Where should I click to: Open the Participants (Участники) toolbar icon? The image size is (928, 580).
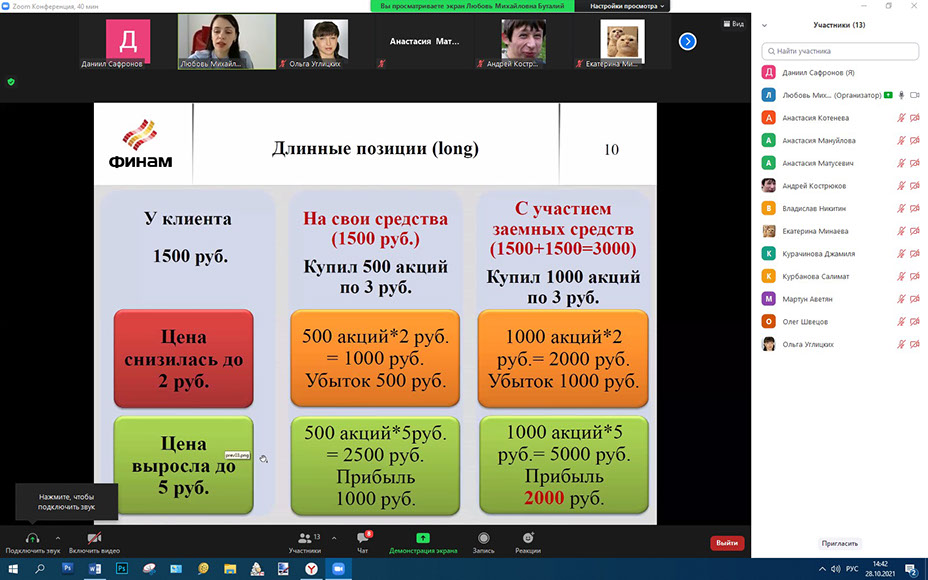tap(304, 539)
